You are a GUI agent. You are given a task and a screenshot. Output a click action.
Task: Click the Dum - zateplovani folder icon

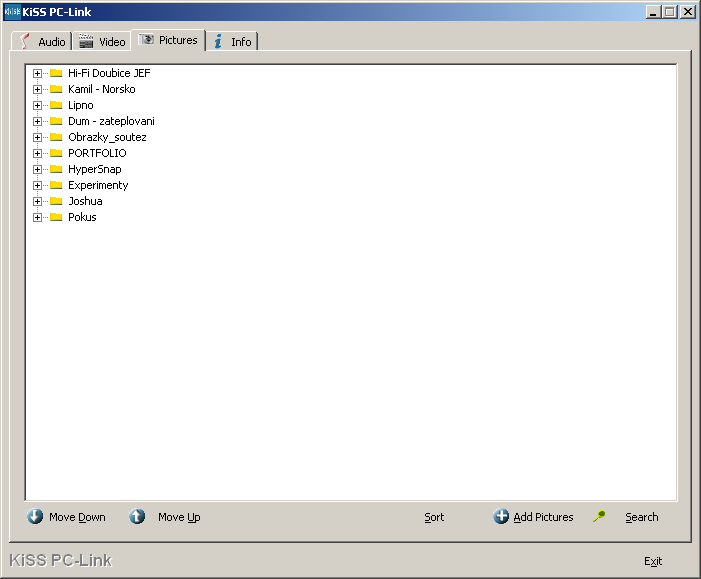point(56,121)
